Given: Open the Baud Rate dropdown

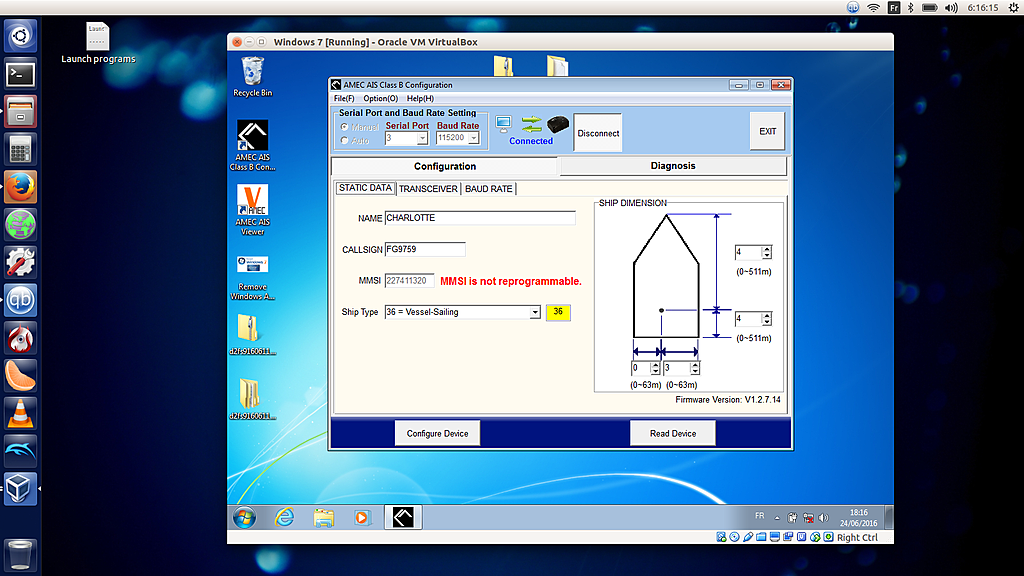Looking at the screenshot, I should tap(473, 138).
